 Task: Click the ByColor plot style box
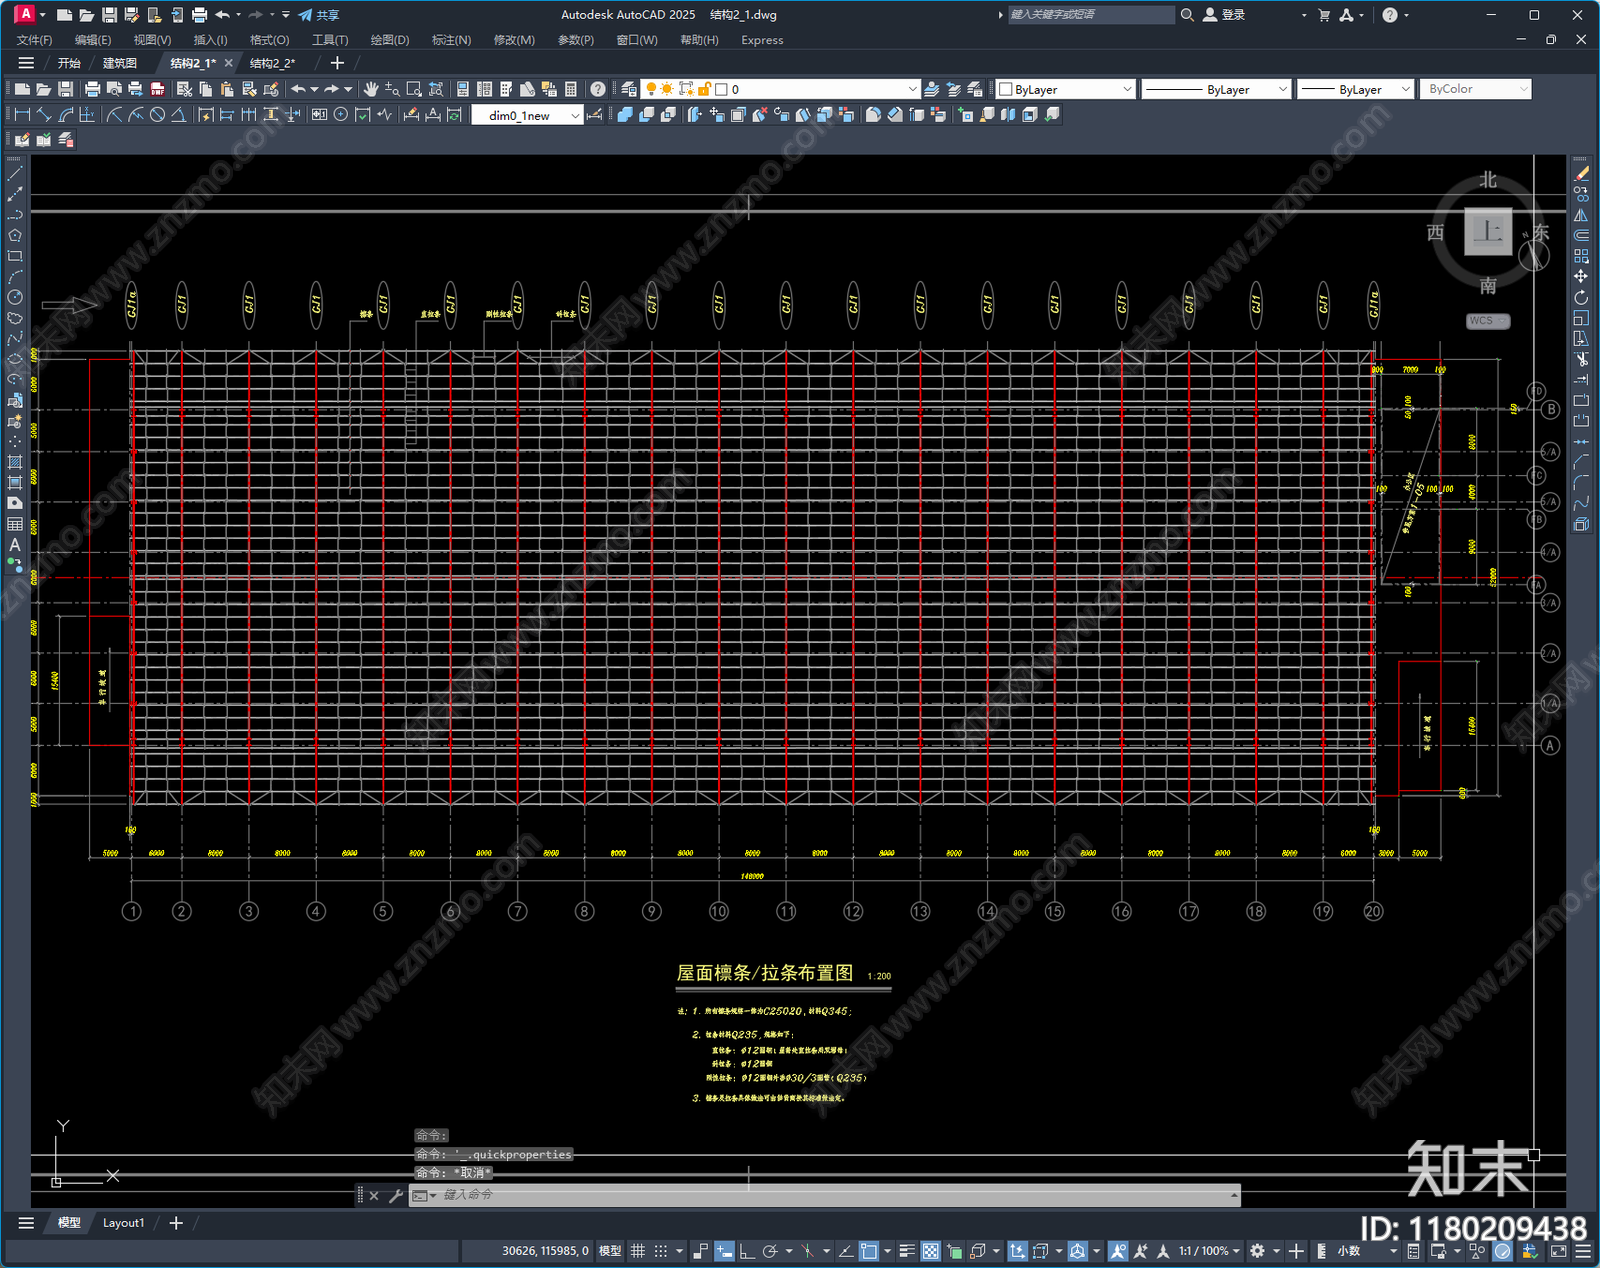(x=1477, y=89)
